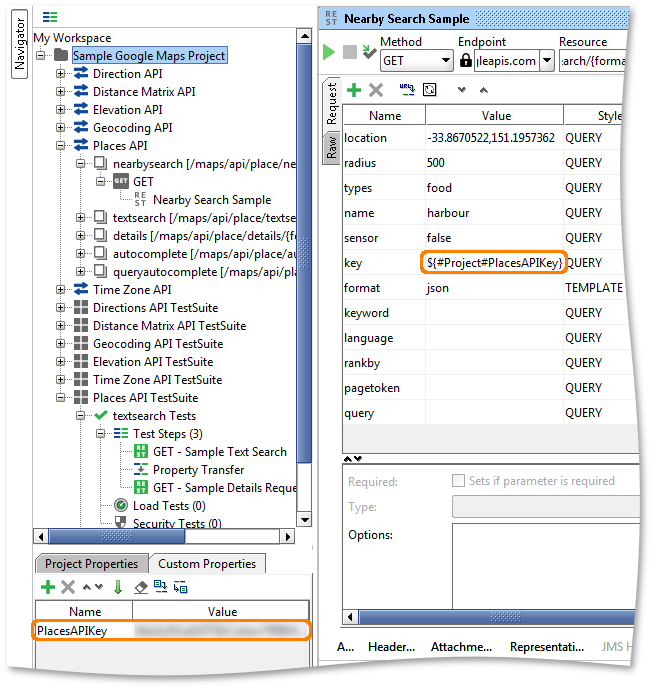Viewport: 653px width, 690px height.
Task: Toggle 'Sets if parameter is required' checkbox
Action: pyautogui.click(x=458, y=480)
